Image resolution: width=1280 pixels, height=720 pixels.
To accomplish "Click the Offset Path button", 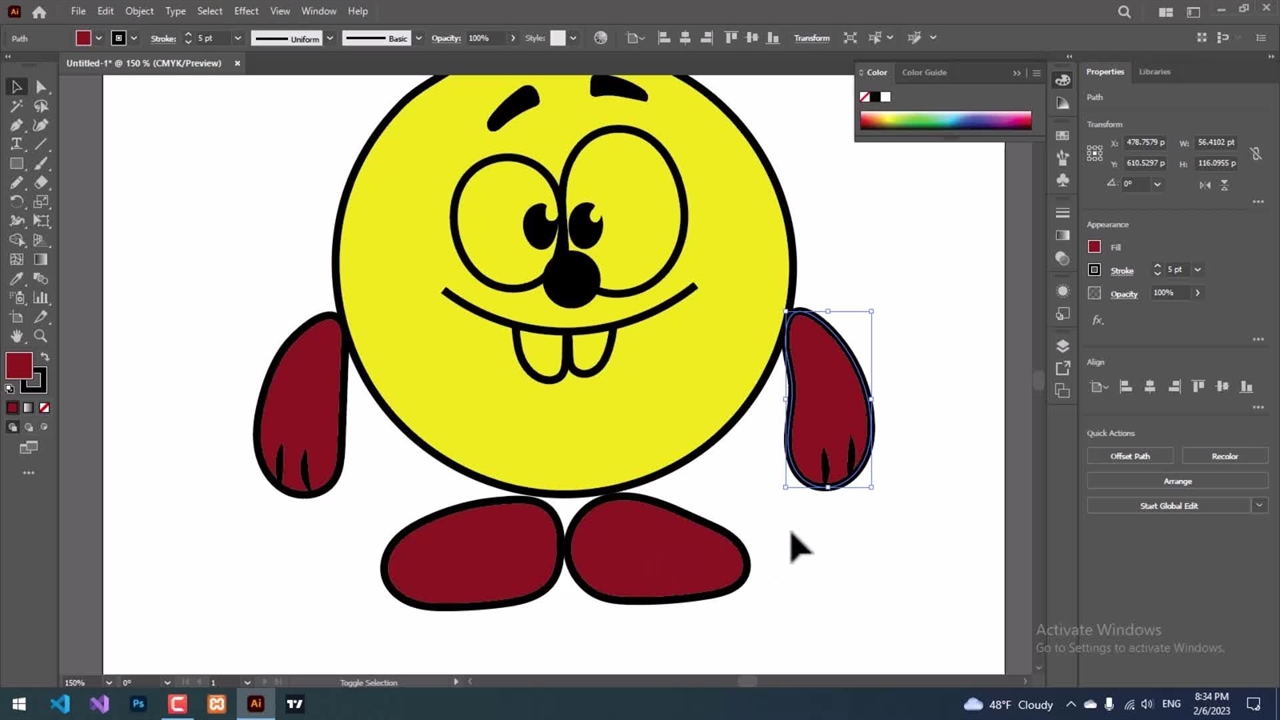I will pyautogui.click(x=1130, y=456).
